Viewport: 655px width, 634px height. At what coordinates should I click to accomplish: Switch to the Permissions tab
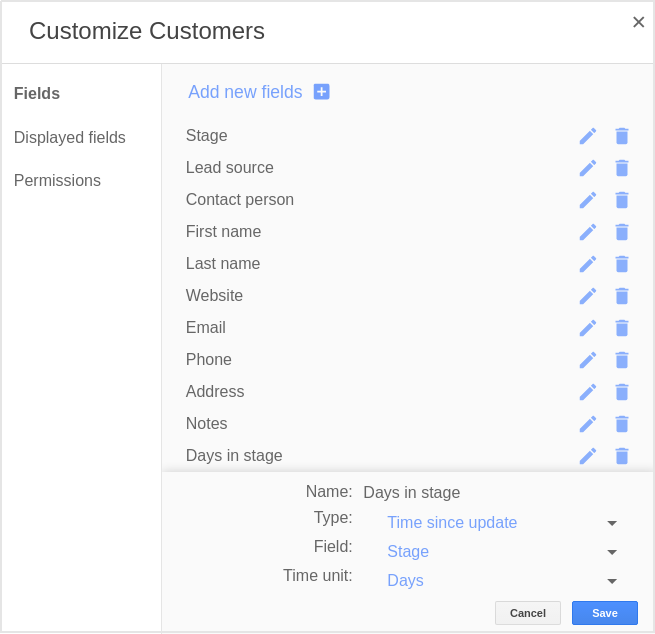pyautogui.click(x=57, y=180)
